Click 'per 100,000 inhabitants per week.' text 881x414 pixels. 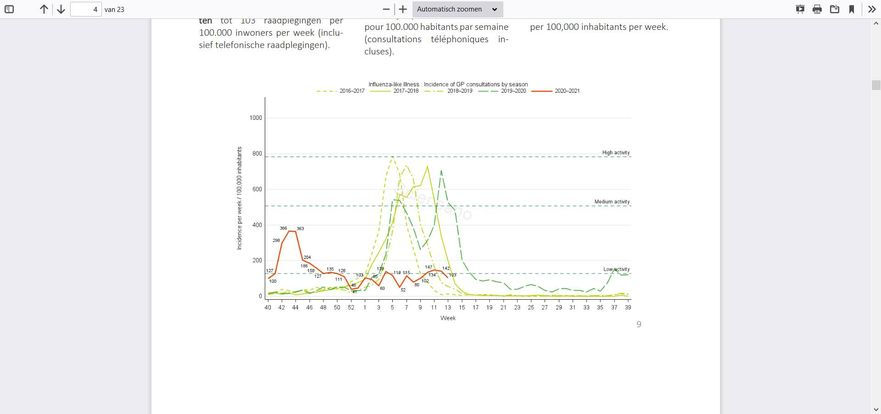tap(599, 27)
